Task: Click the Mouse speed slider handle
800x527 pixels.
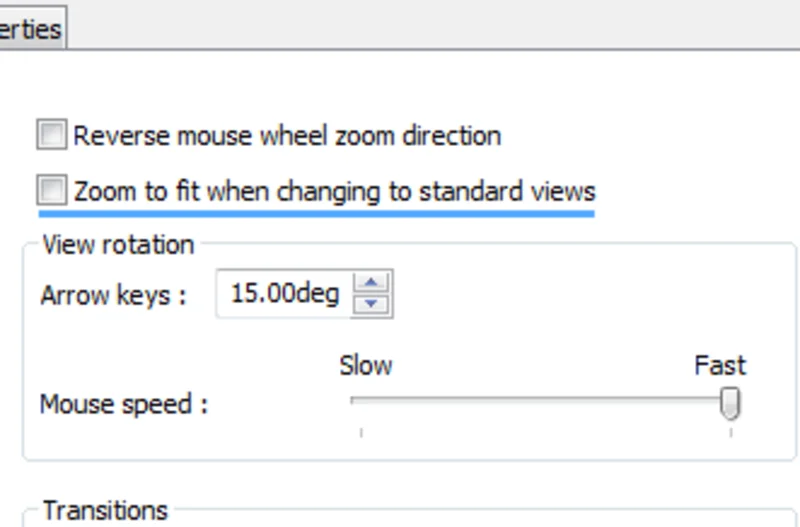Action: coord(731,402)
